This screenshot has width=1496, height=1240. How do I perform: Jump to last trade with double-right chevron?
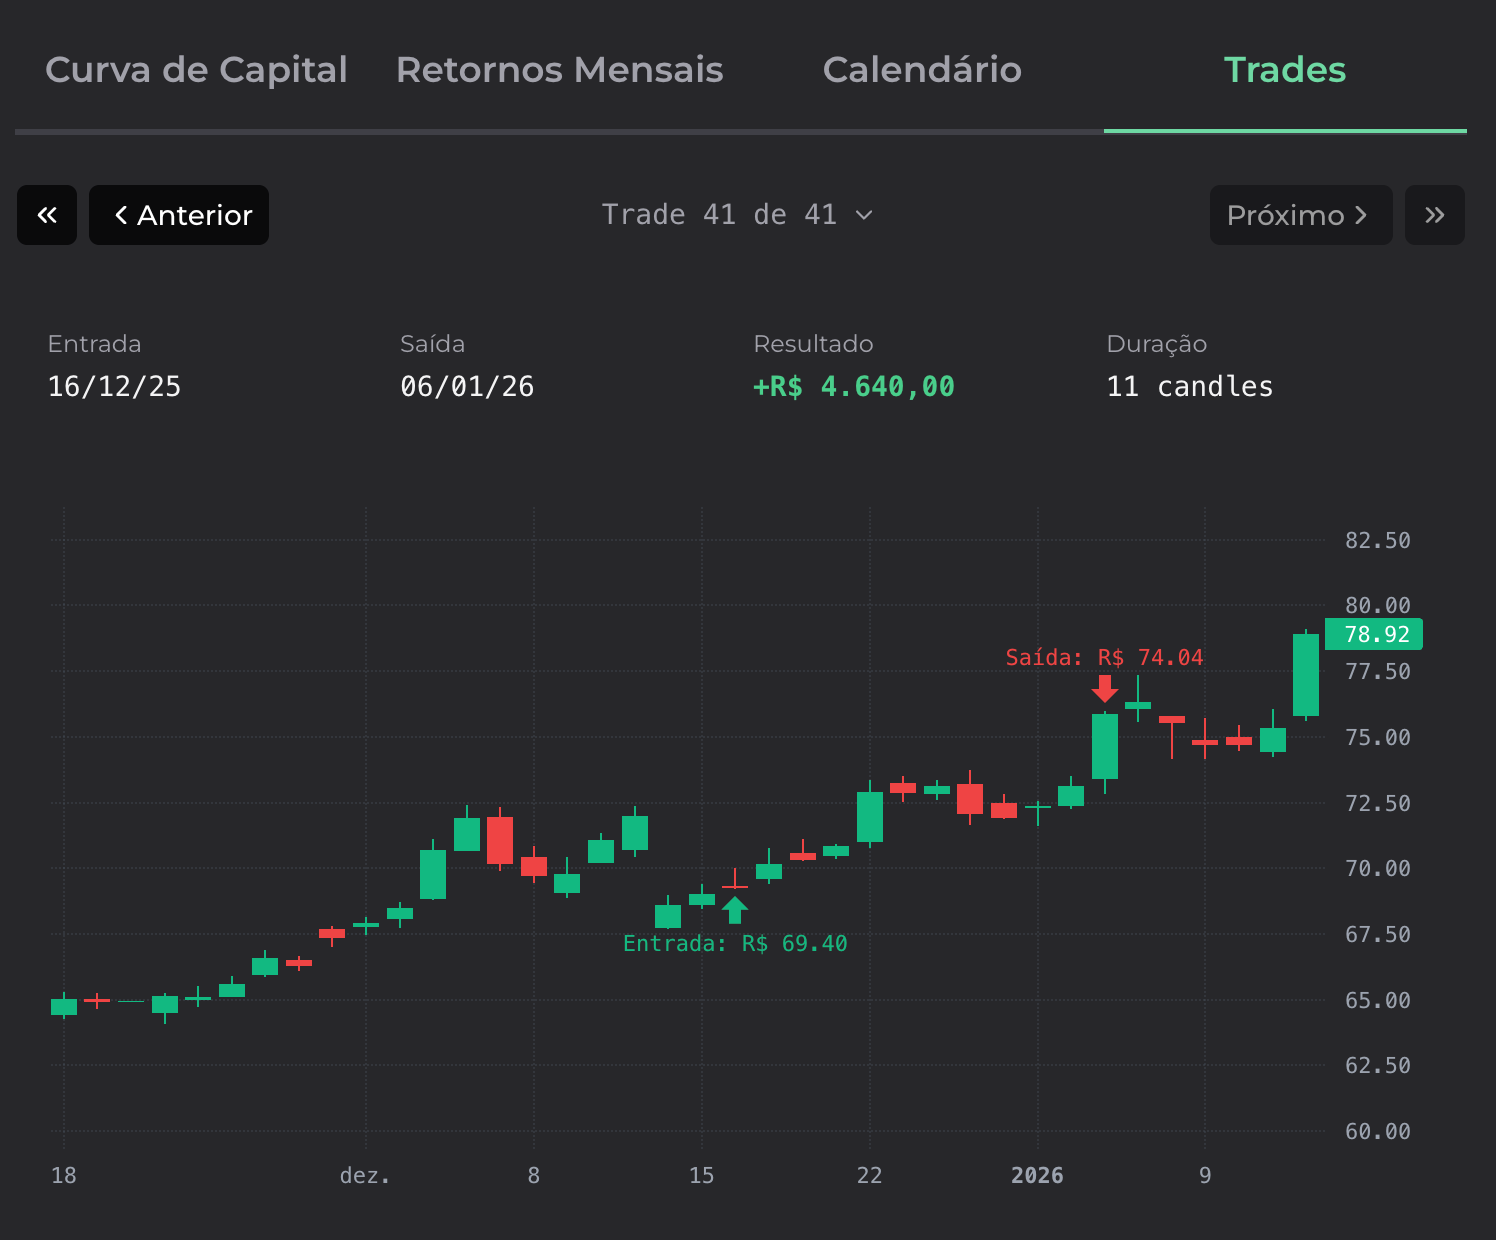1434,215
